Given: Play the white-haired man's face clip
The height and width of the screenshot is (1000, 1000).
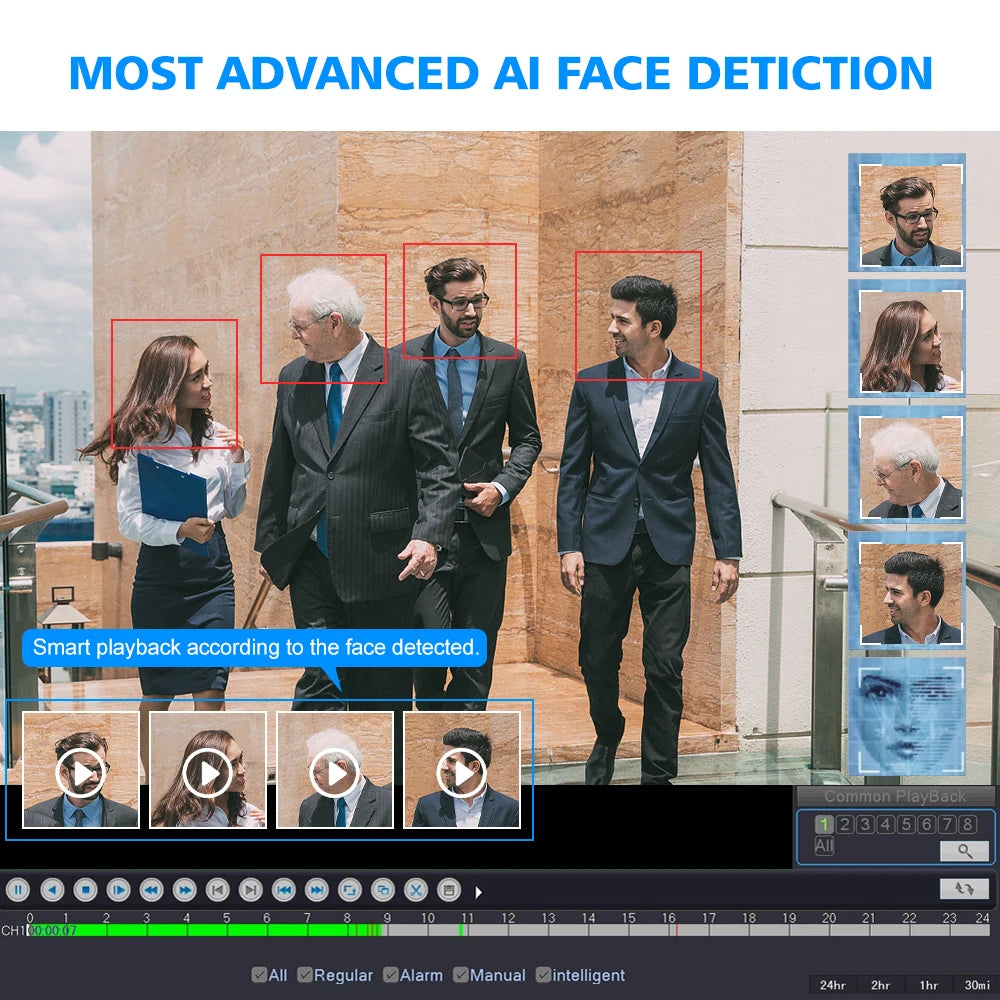Looking at the screenshot, I should click(335, 773).
